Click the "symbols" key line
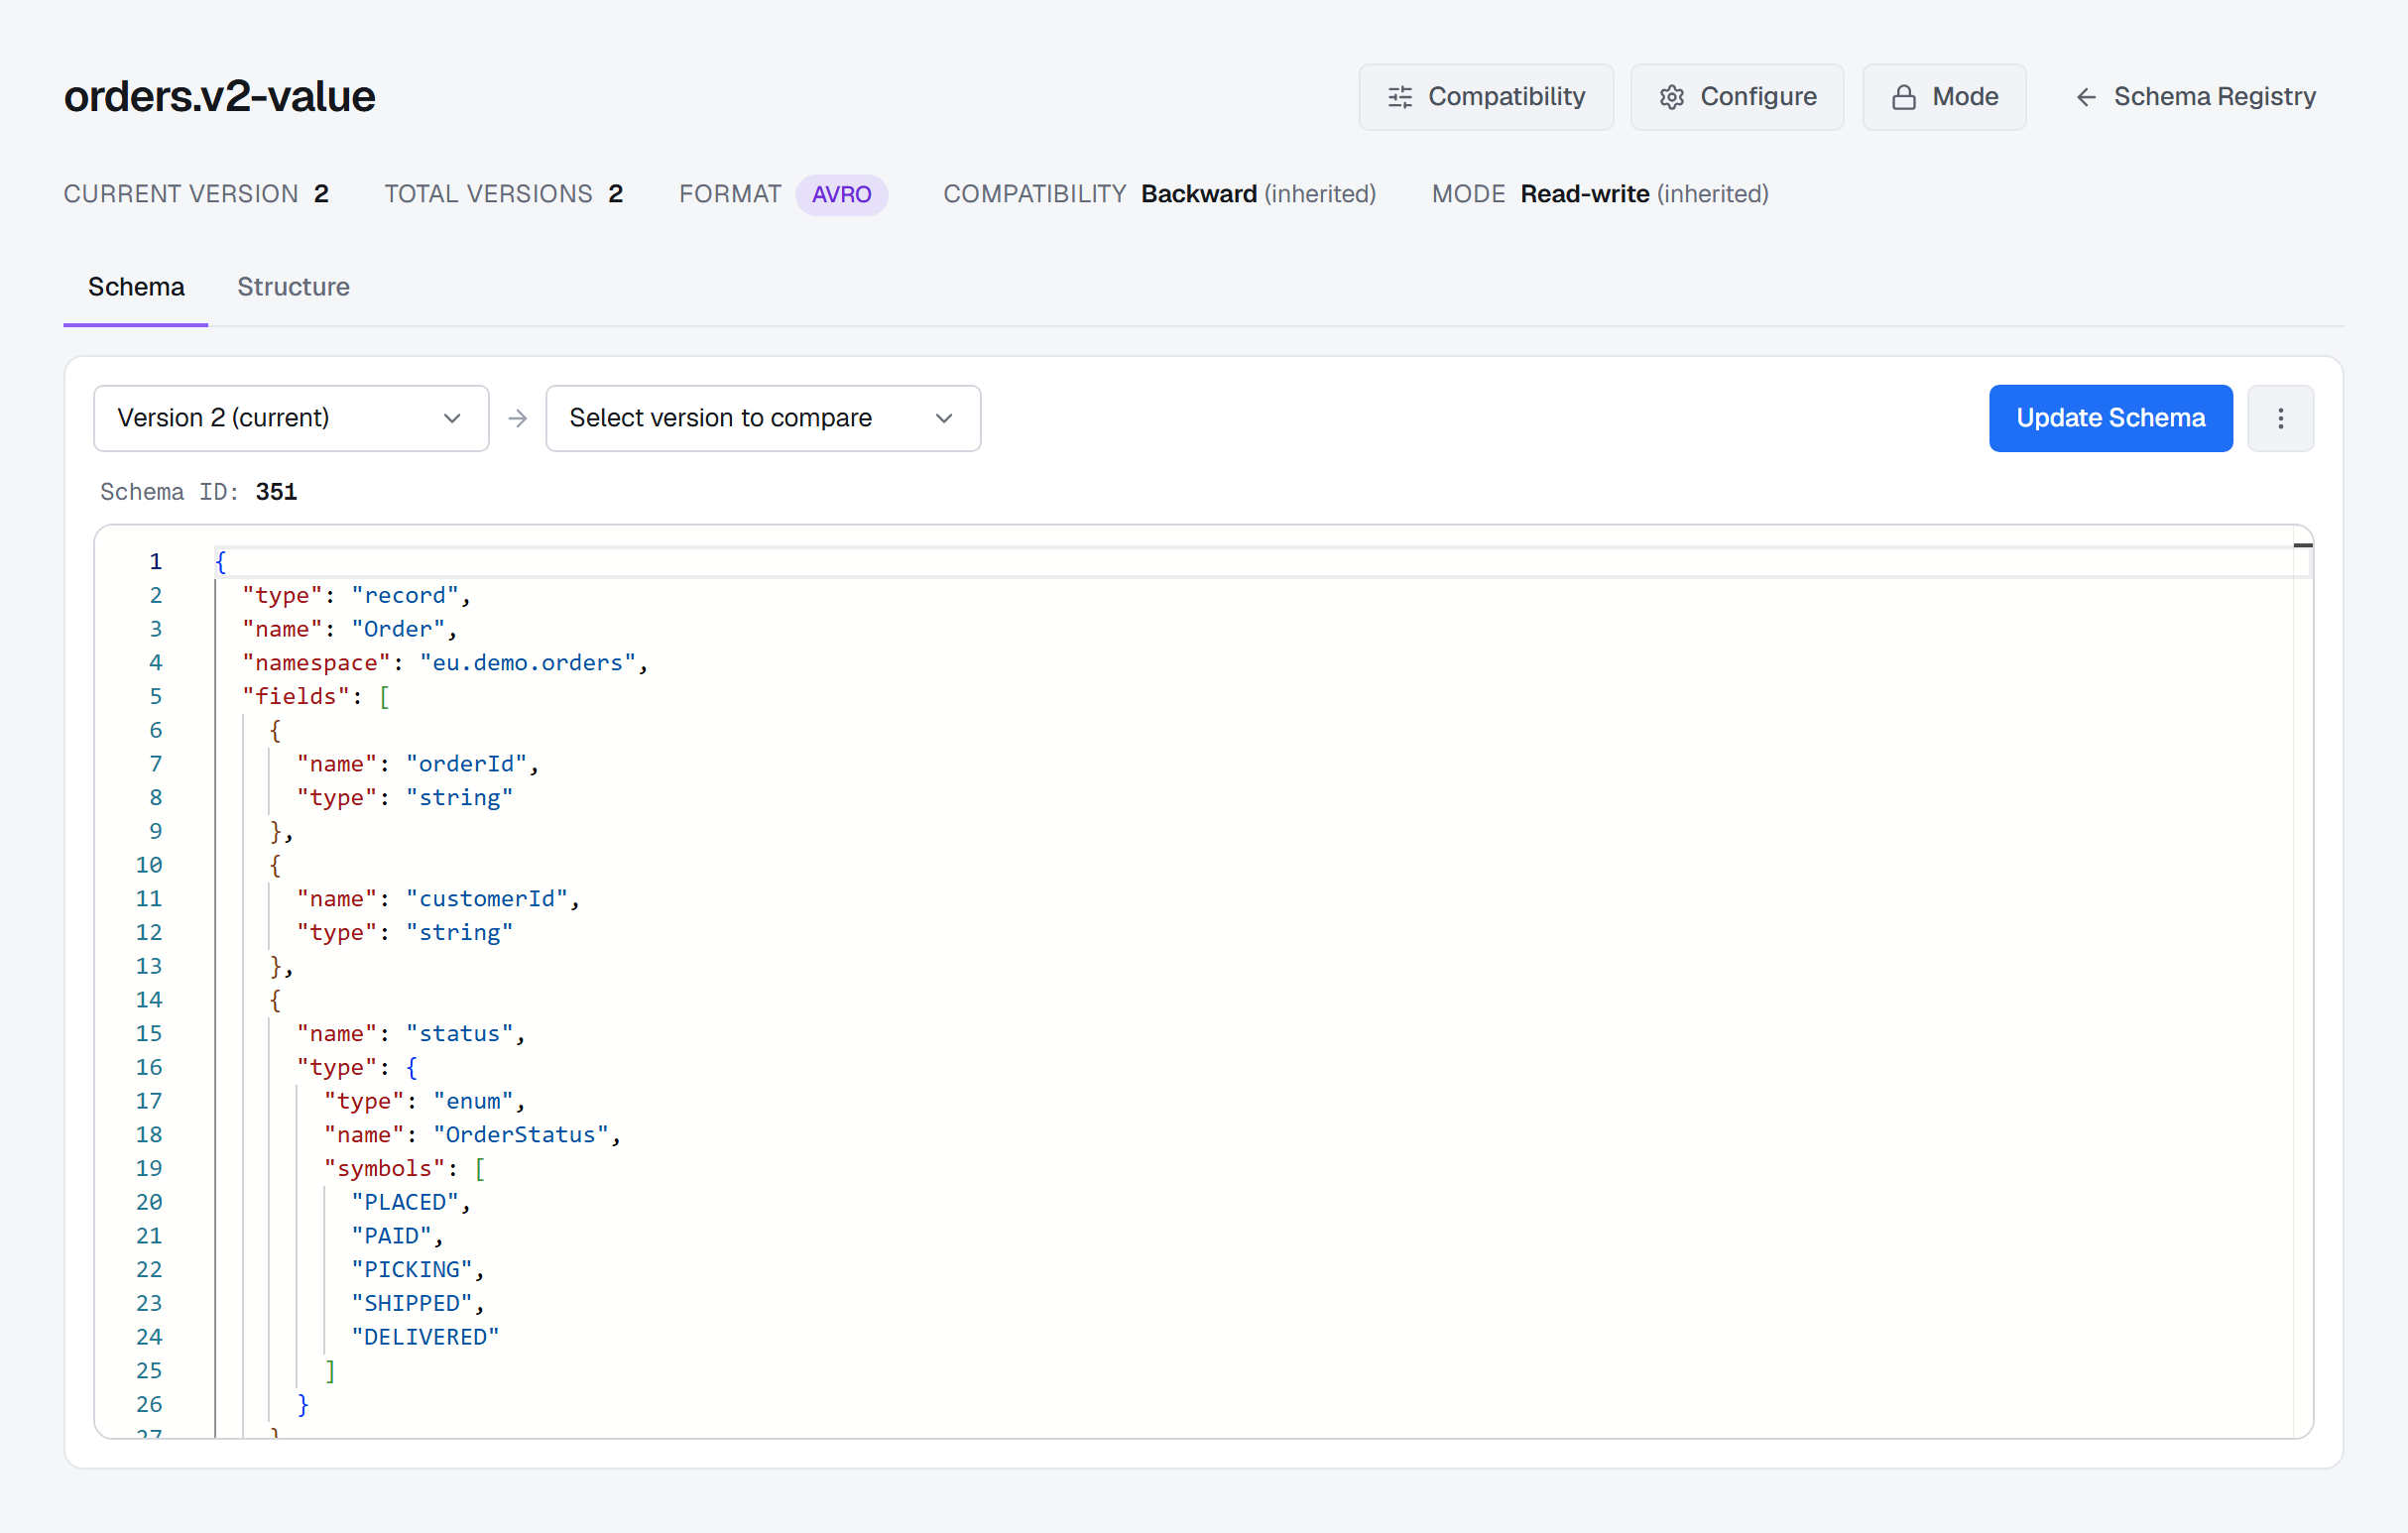2408x1533 pixels. (404, 1169)
